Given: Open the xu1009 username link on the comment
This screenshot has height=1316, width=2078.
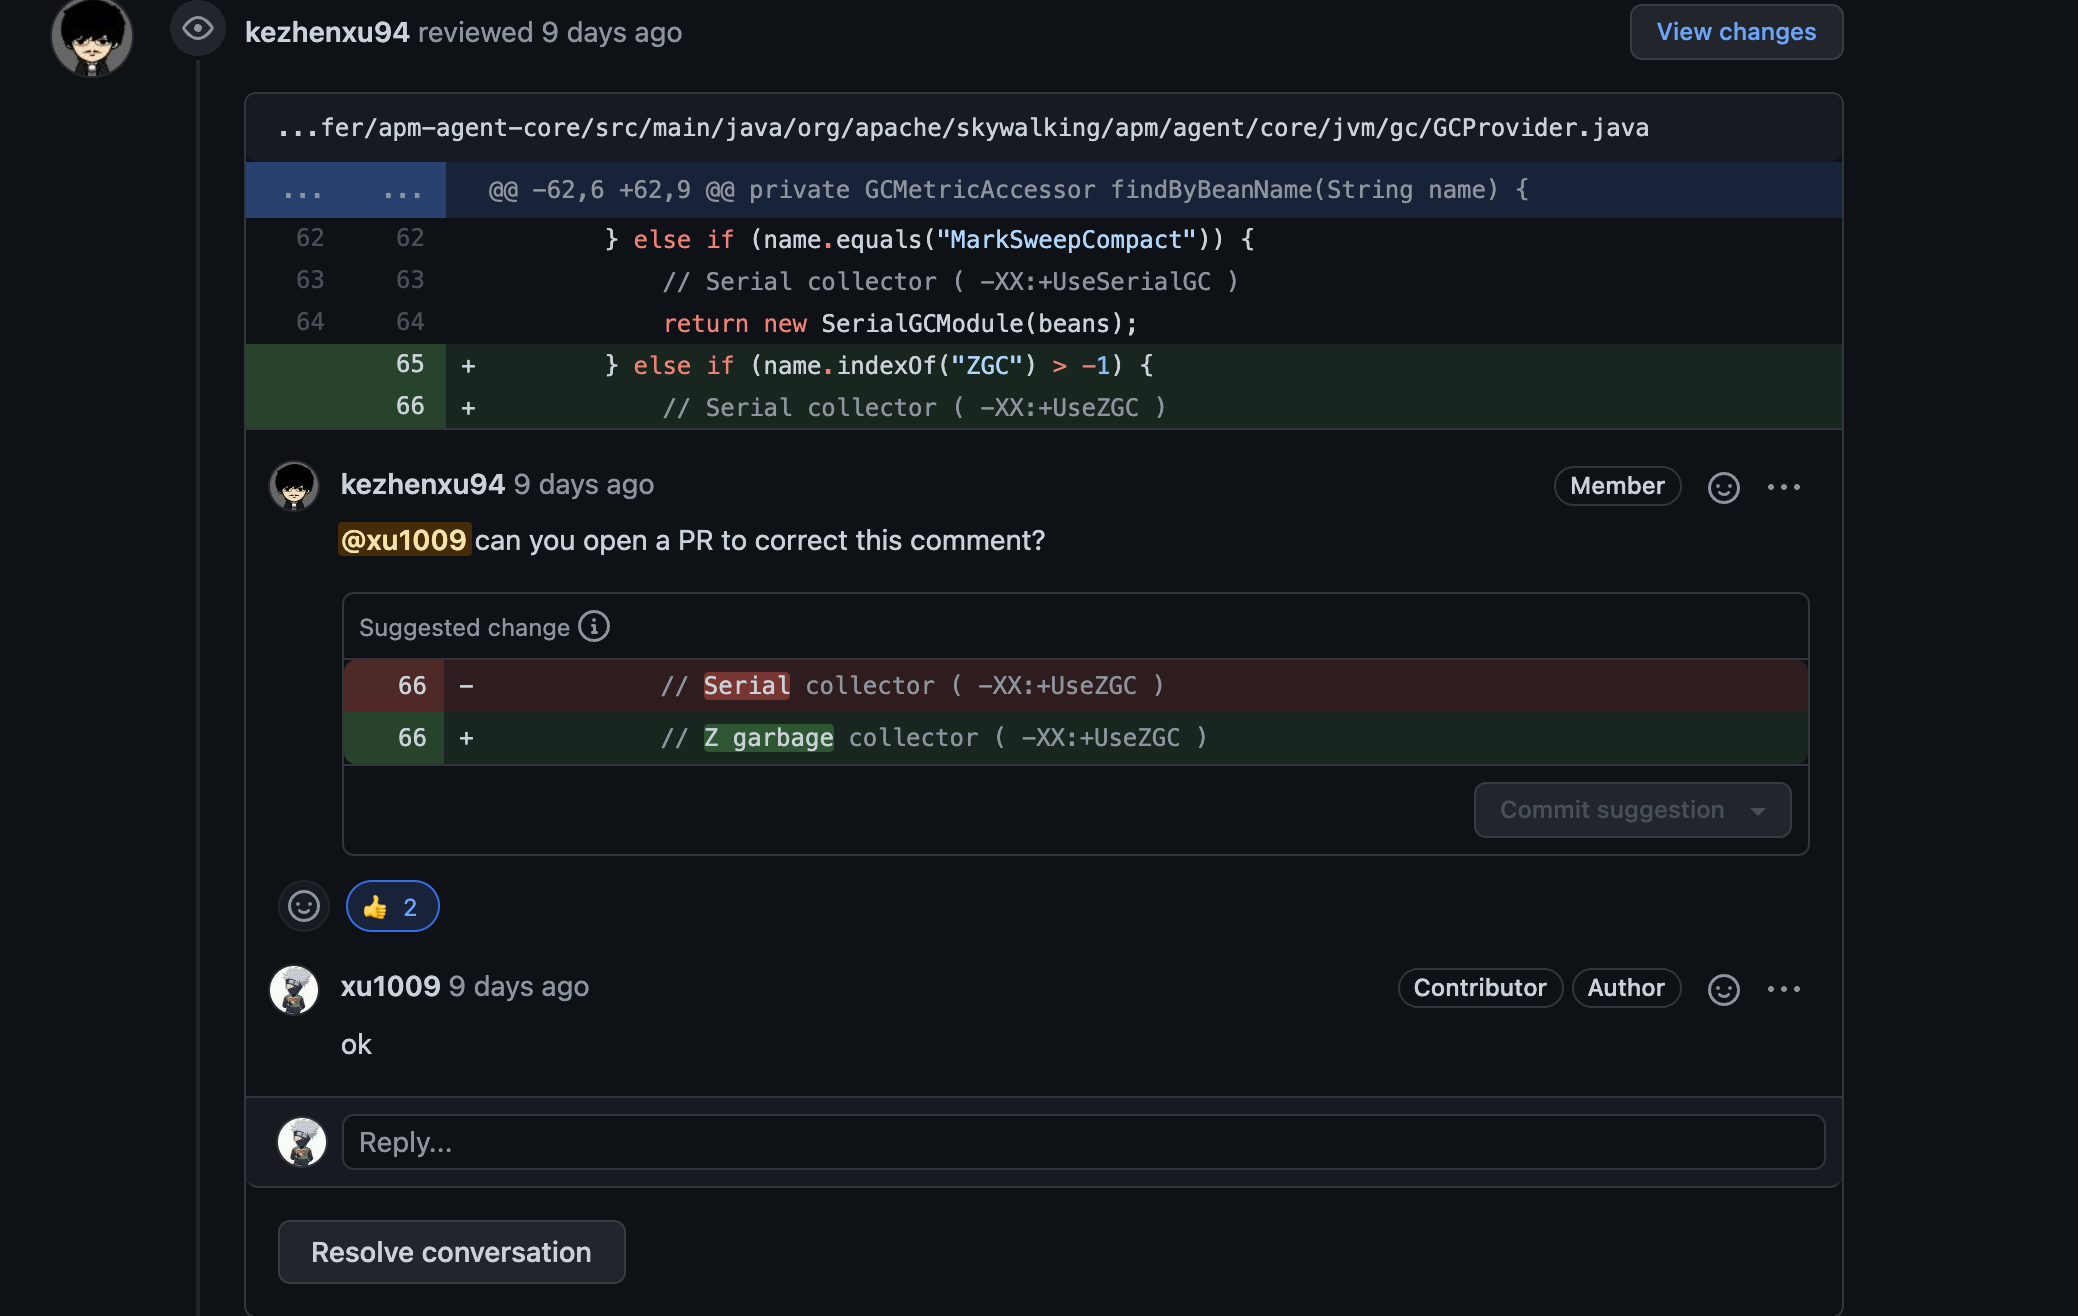Looking at the screenshot, I should [x=390, y=986].
